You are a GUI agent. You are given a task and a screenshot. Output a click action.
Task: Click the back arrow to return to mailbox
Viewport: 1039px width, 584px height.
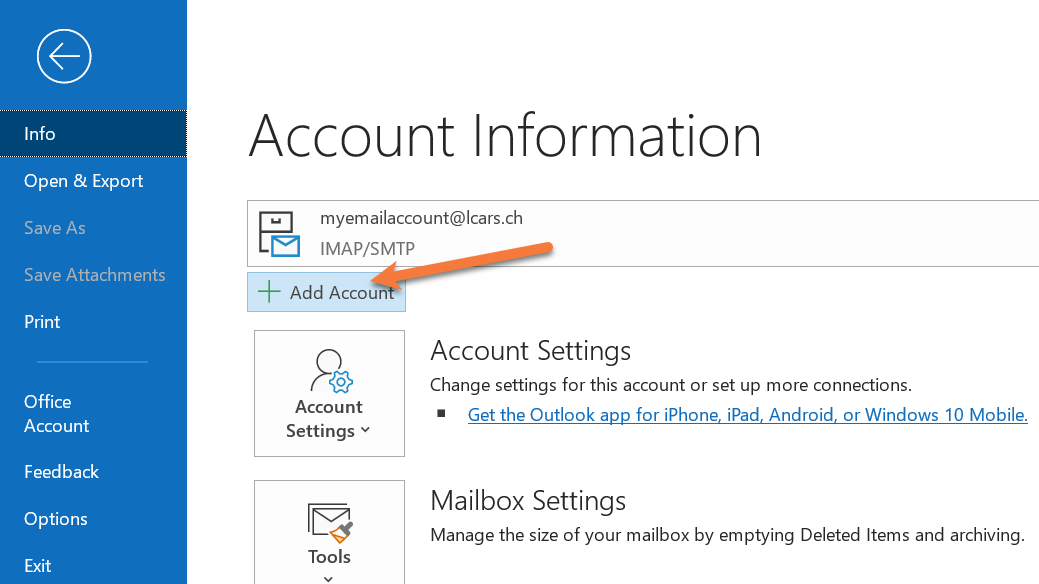64,56
